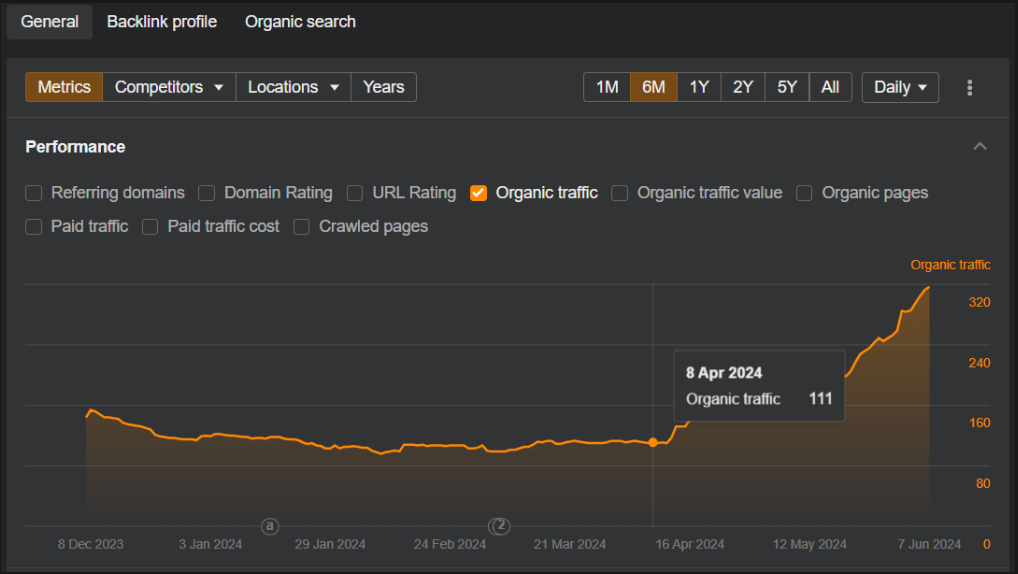The height and width of the screenshot is (574, 1018).
Task: Open the three-dot more options menu
Action: (969, 88)
